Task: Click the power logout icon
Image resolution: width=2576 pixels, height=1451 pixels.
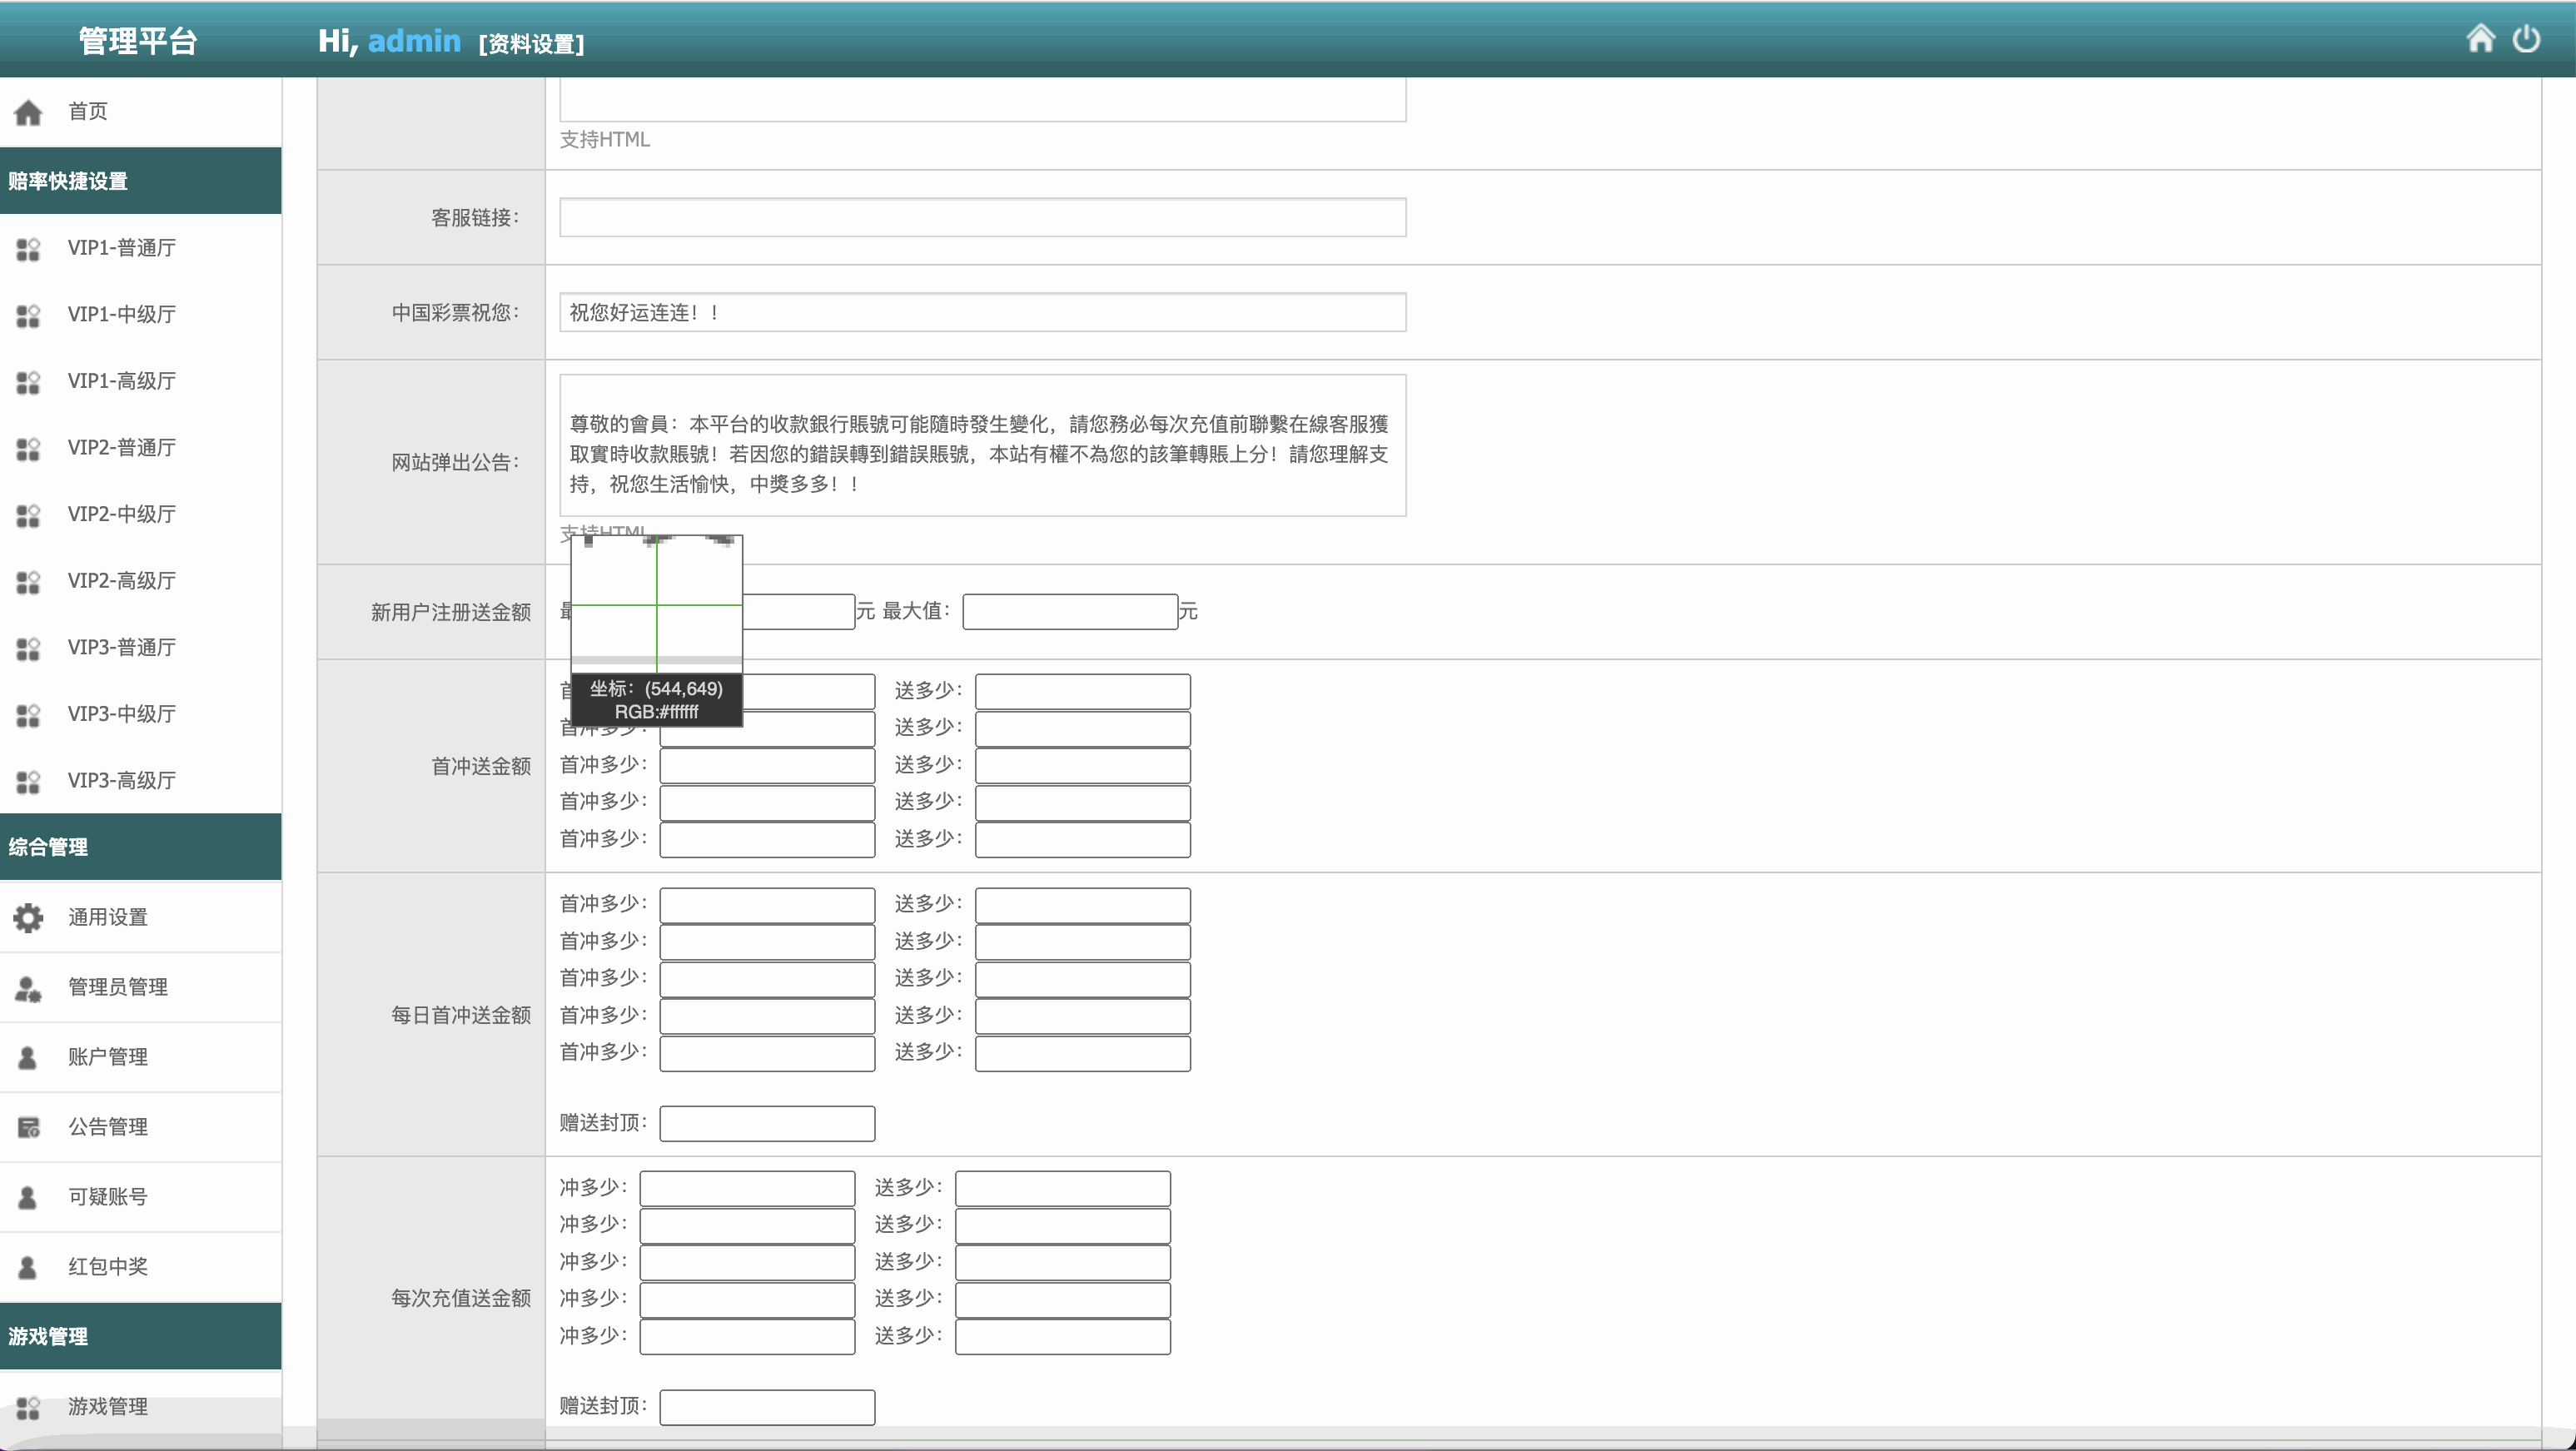Action: point(2526,39)
